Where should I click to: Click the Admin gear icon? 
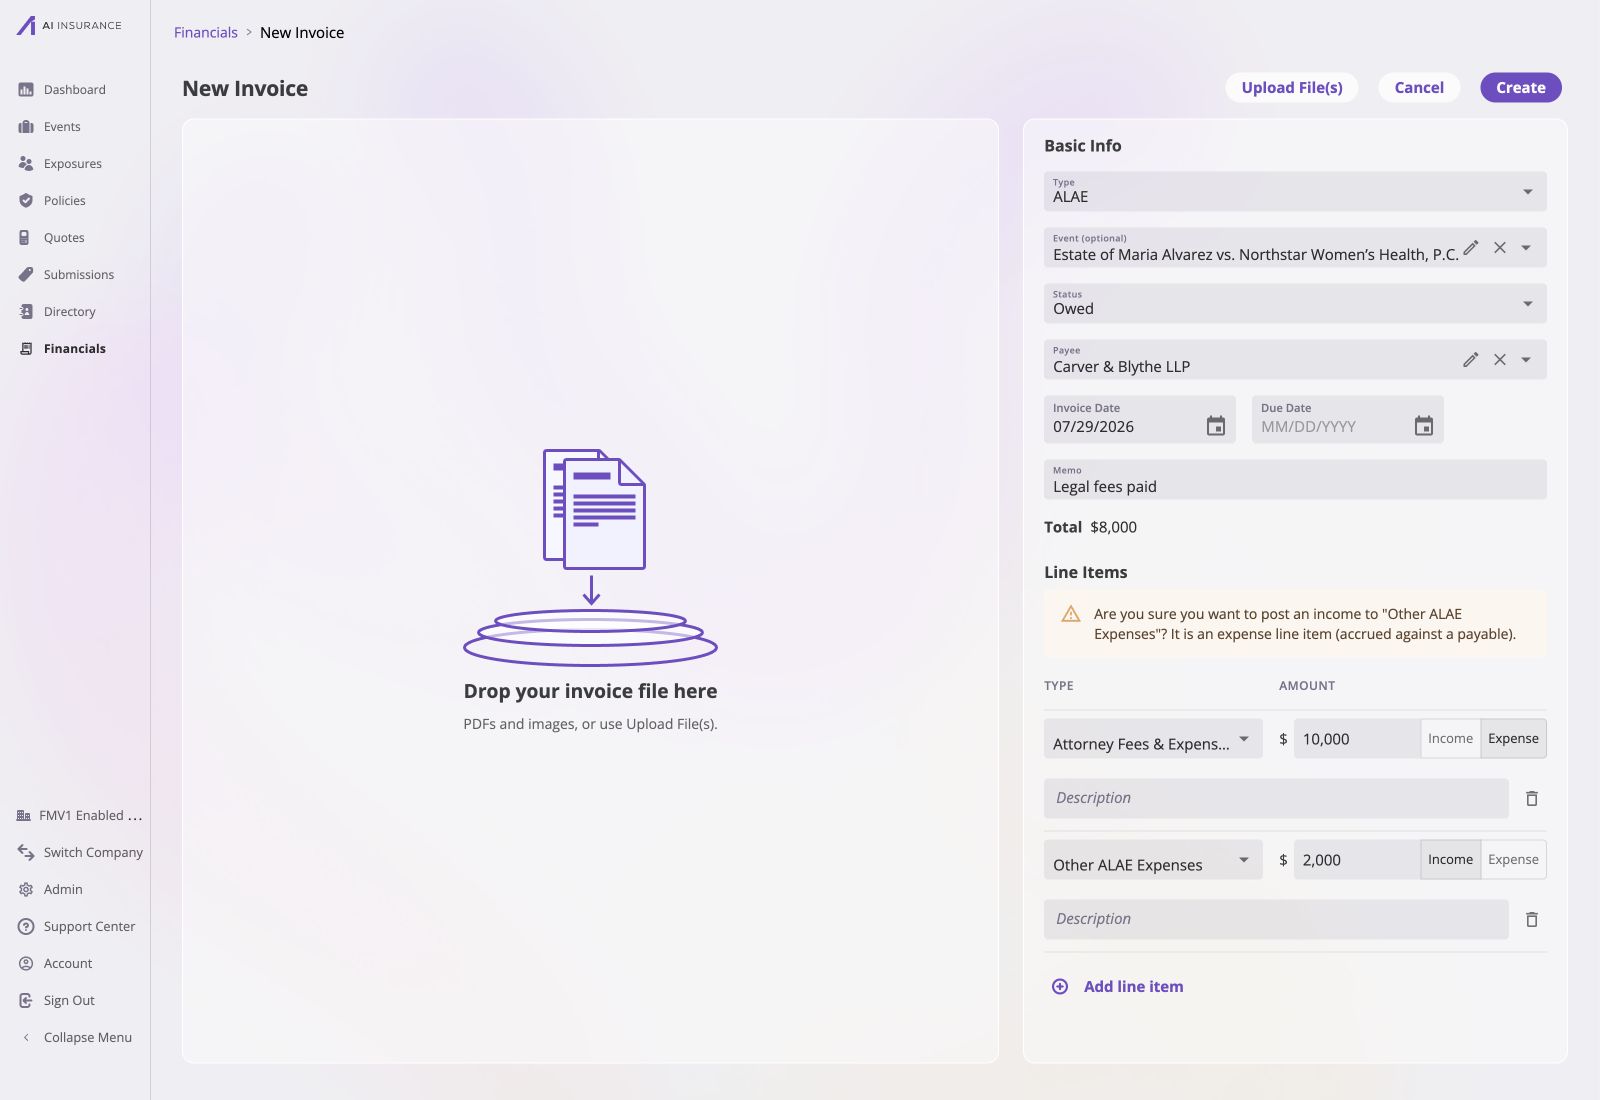click(26, 890)
